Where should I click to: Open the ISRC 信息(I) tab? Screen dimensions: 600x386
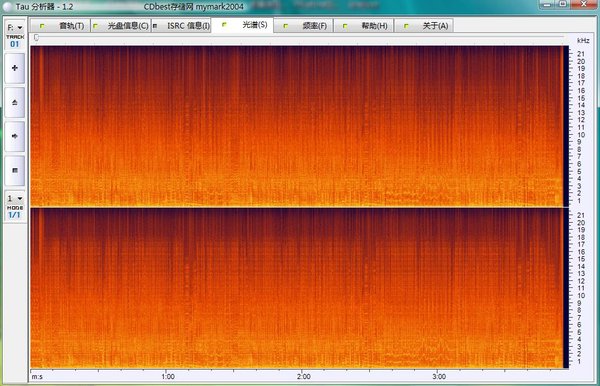[181, 26]
